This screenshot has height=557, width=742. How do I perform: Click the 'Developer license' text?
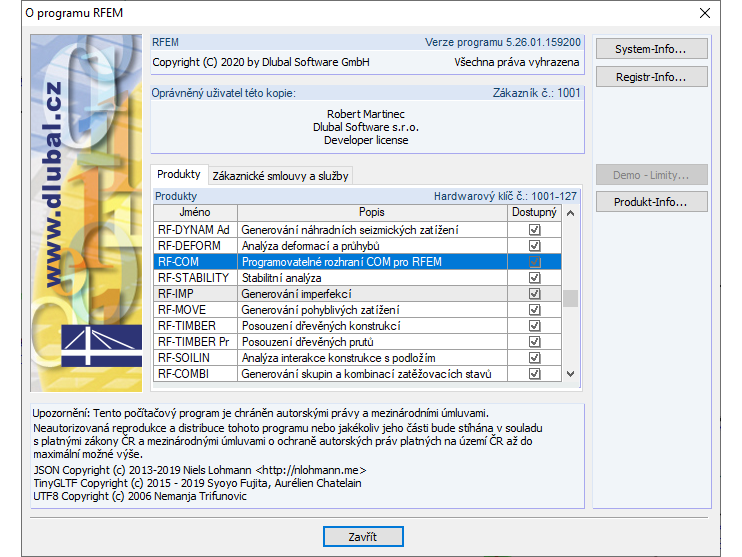pos(366,140)
